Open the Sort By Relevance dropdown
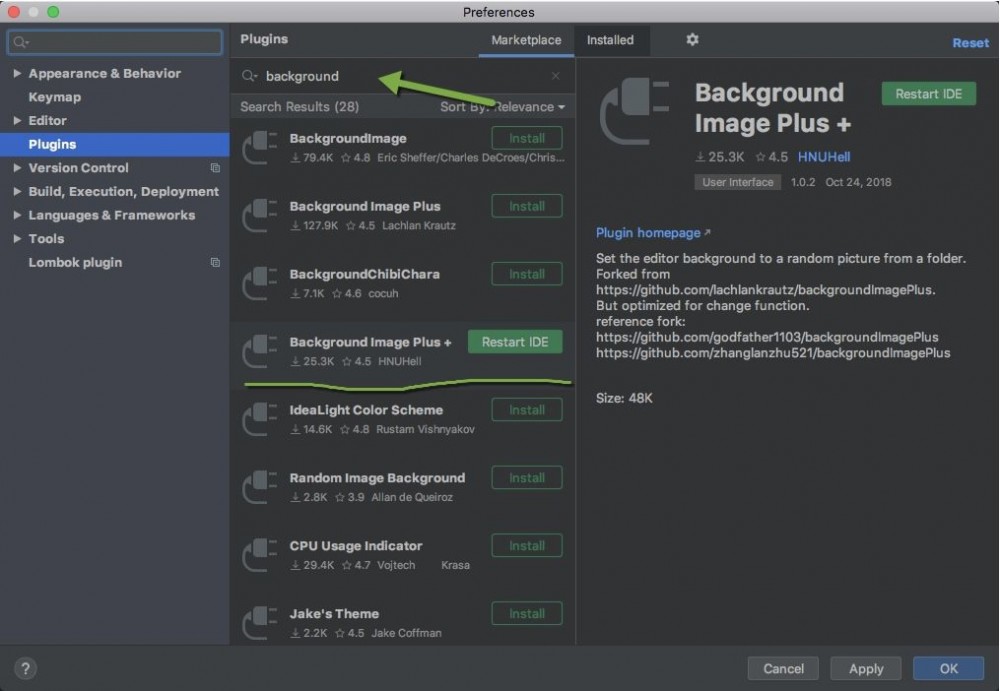1000x691 pixels. [x=502, y=107]
